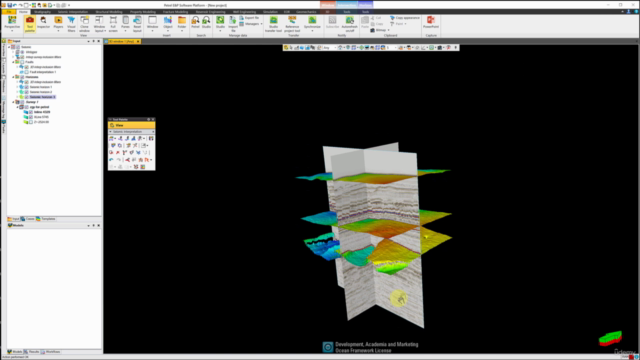Close the Tool Palette window
The height and width of the screenshot is (360, 640).
(x=153, y=120)
